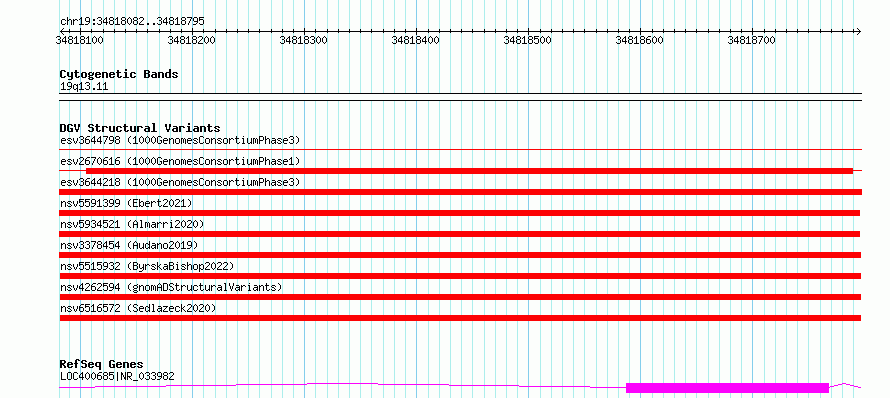Click the red bar under nsv5515932
This screenshot has height=398, width=890.
tap(460, 276)
